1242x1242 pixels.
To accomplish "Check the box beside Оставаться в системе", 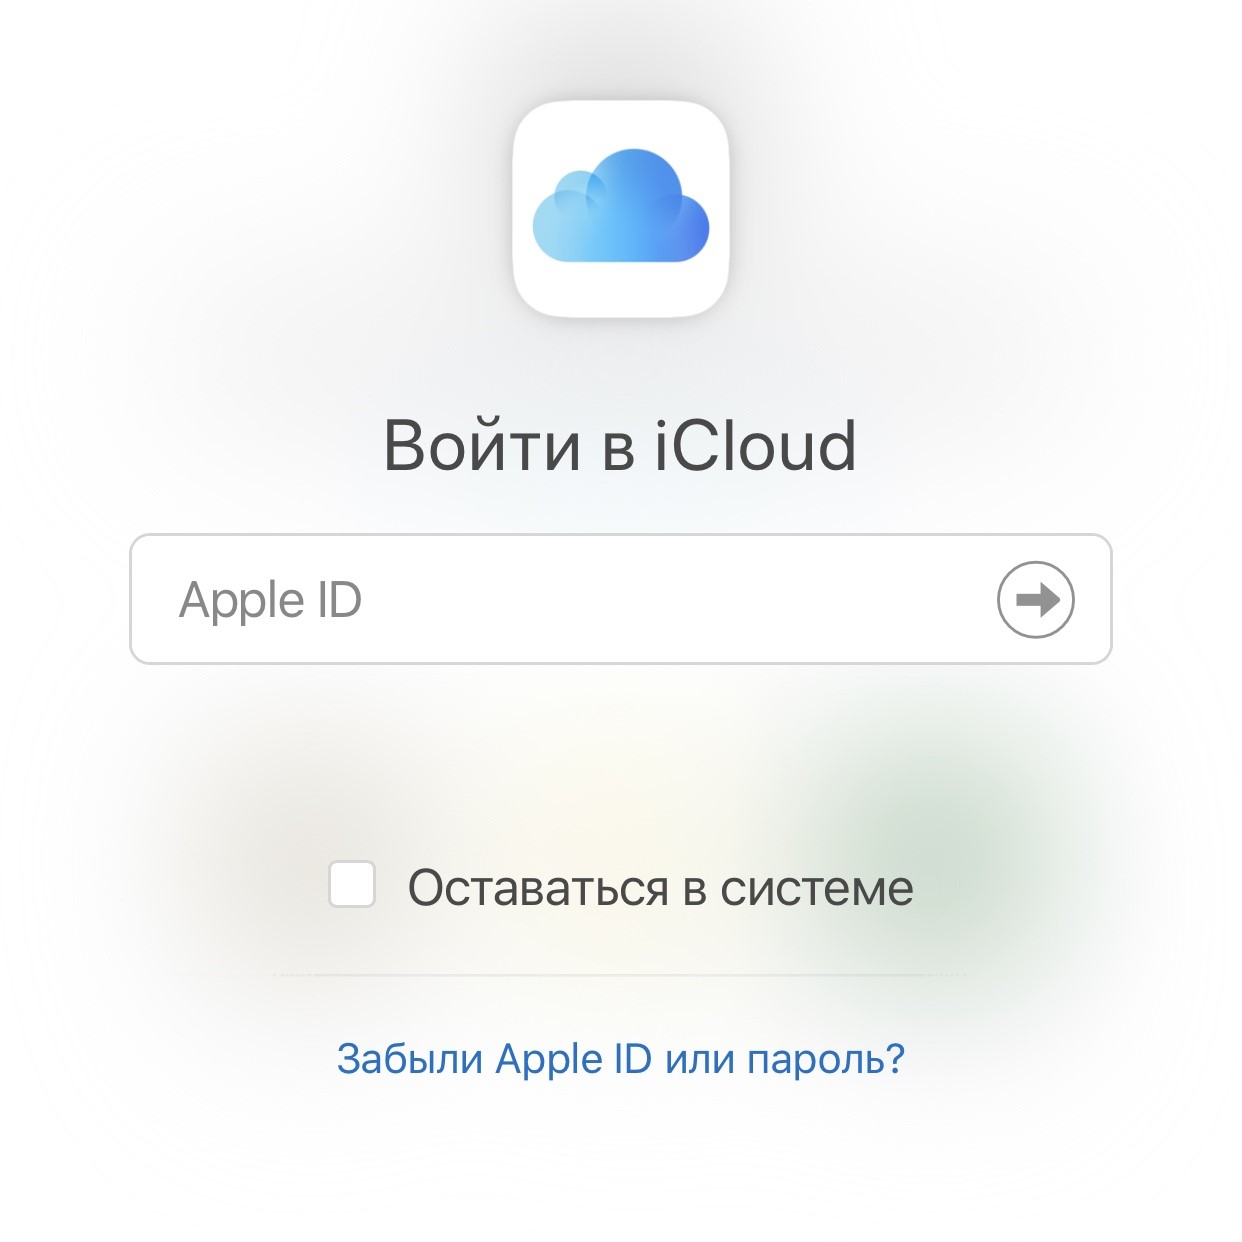I will [x=352, y=884].
